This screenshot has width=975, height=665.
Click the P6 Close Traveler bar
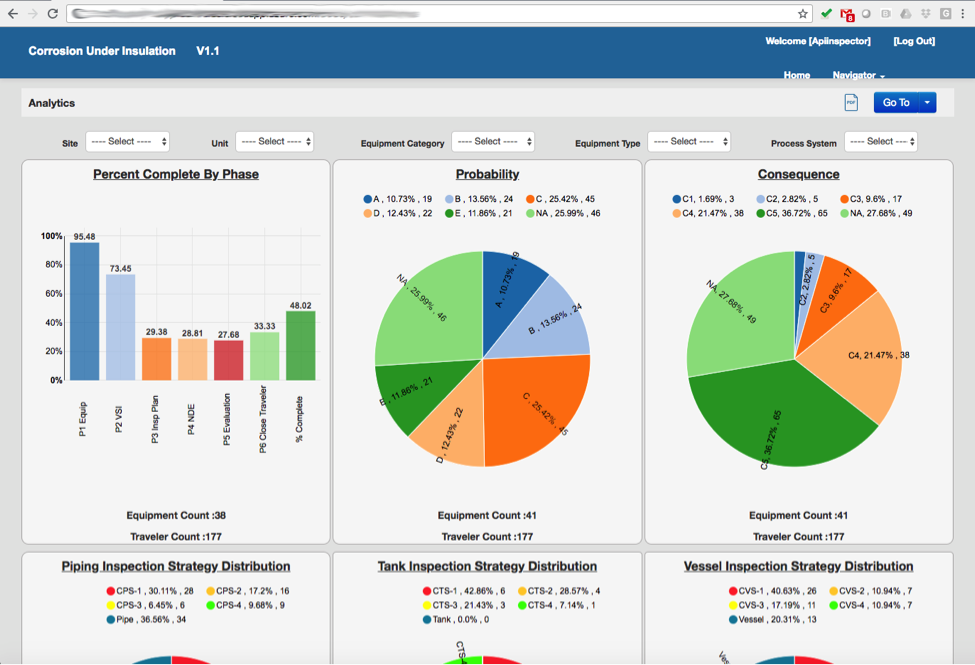tap(265, 356)
